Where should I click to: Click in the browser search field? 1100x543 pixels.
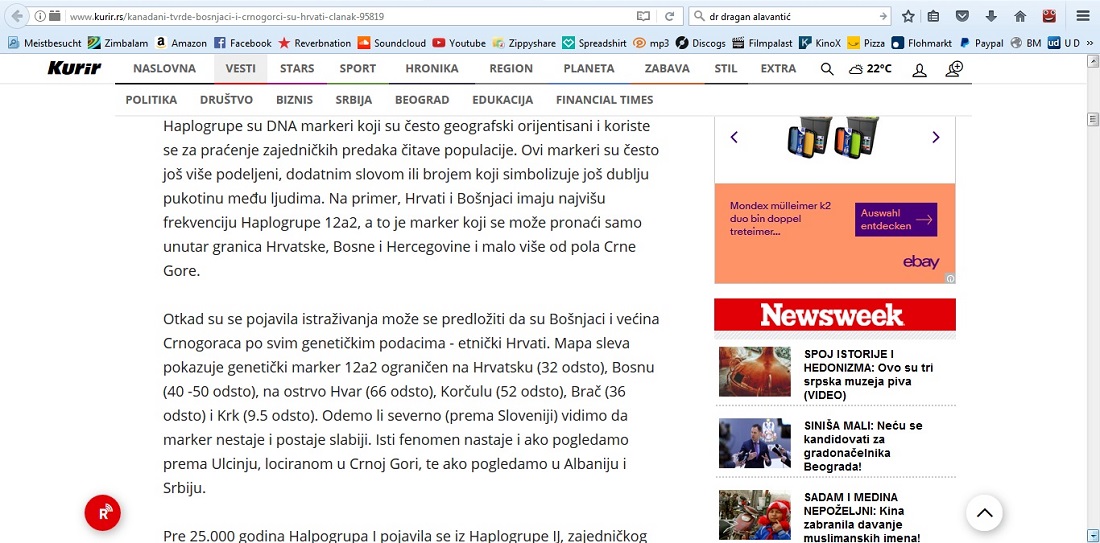coord(785,16)
